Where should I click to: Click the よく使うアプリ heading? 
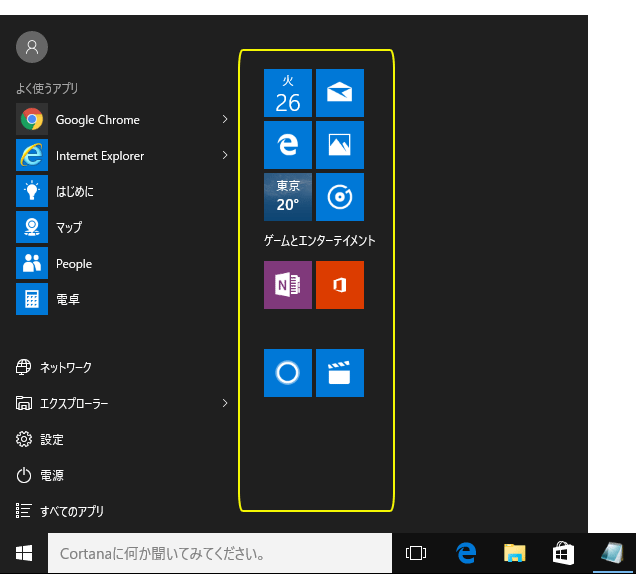click(47, 88)
